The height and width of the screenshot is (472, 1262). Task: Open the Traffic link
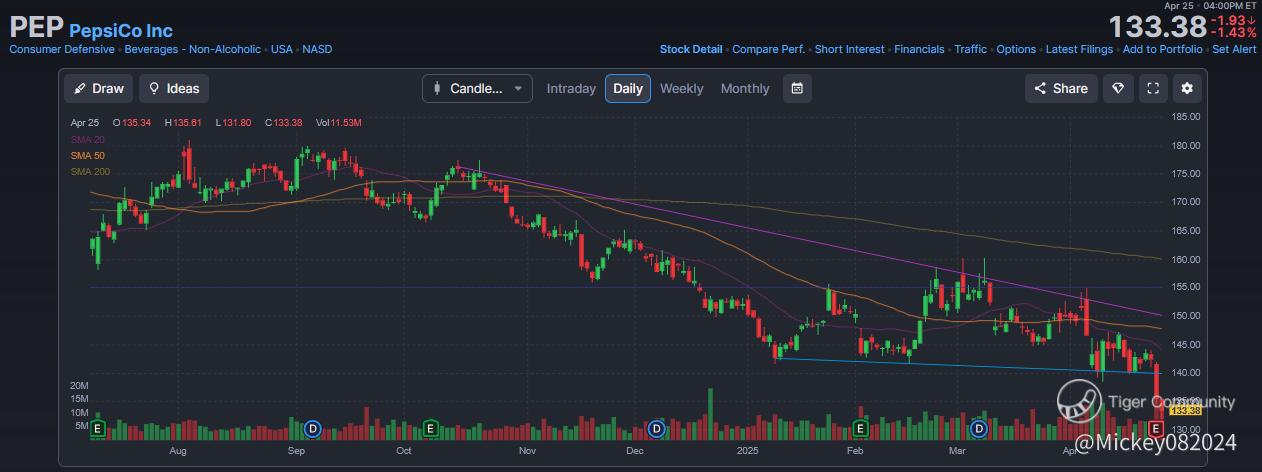970,49
